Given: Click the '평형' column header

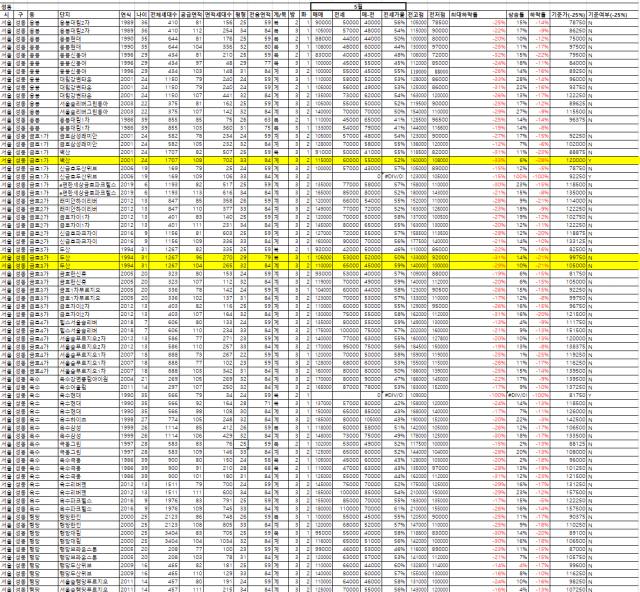Looking at the screenshot, I should [241, 14].
